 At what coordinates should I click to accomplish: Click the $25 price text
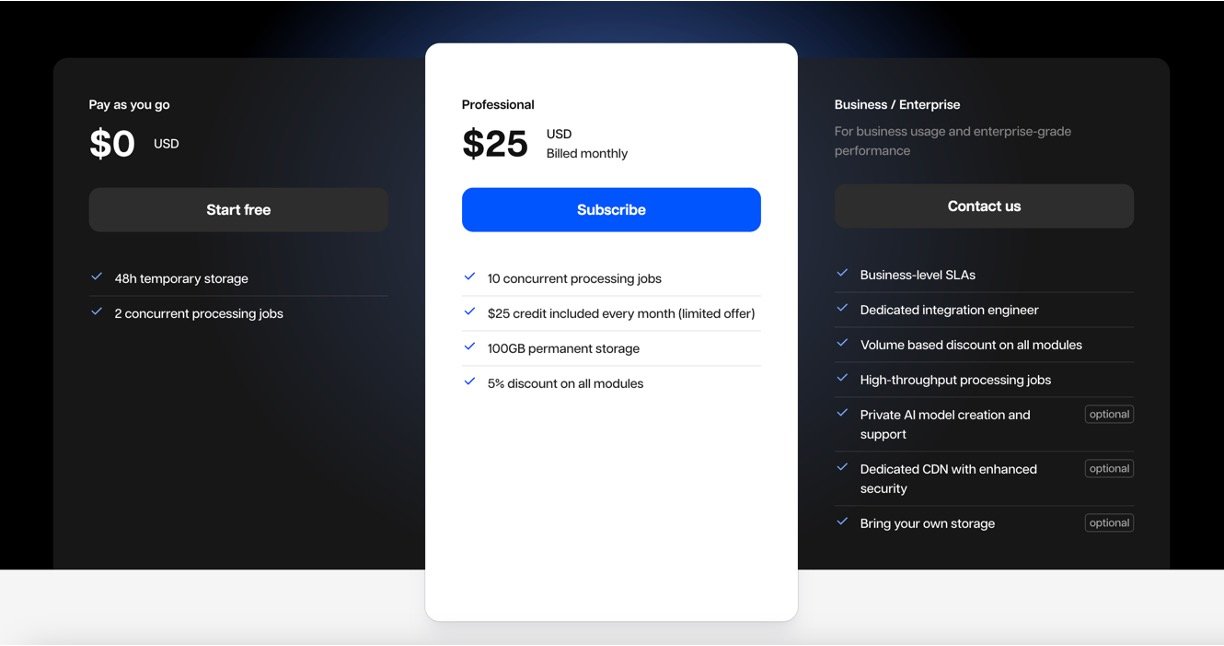click(495, 144)
